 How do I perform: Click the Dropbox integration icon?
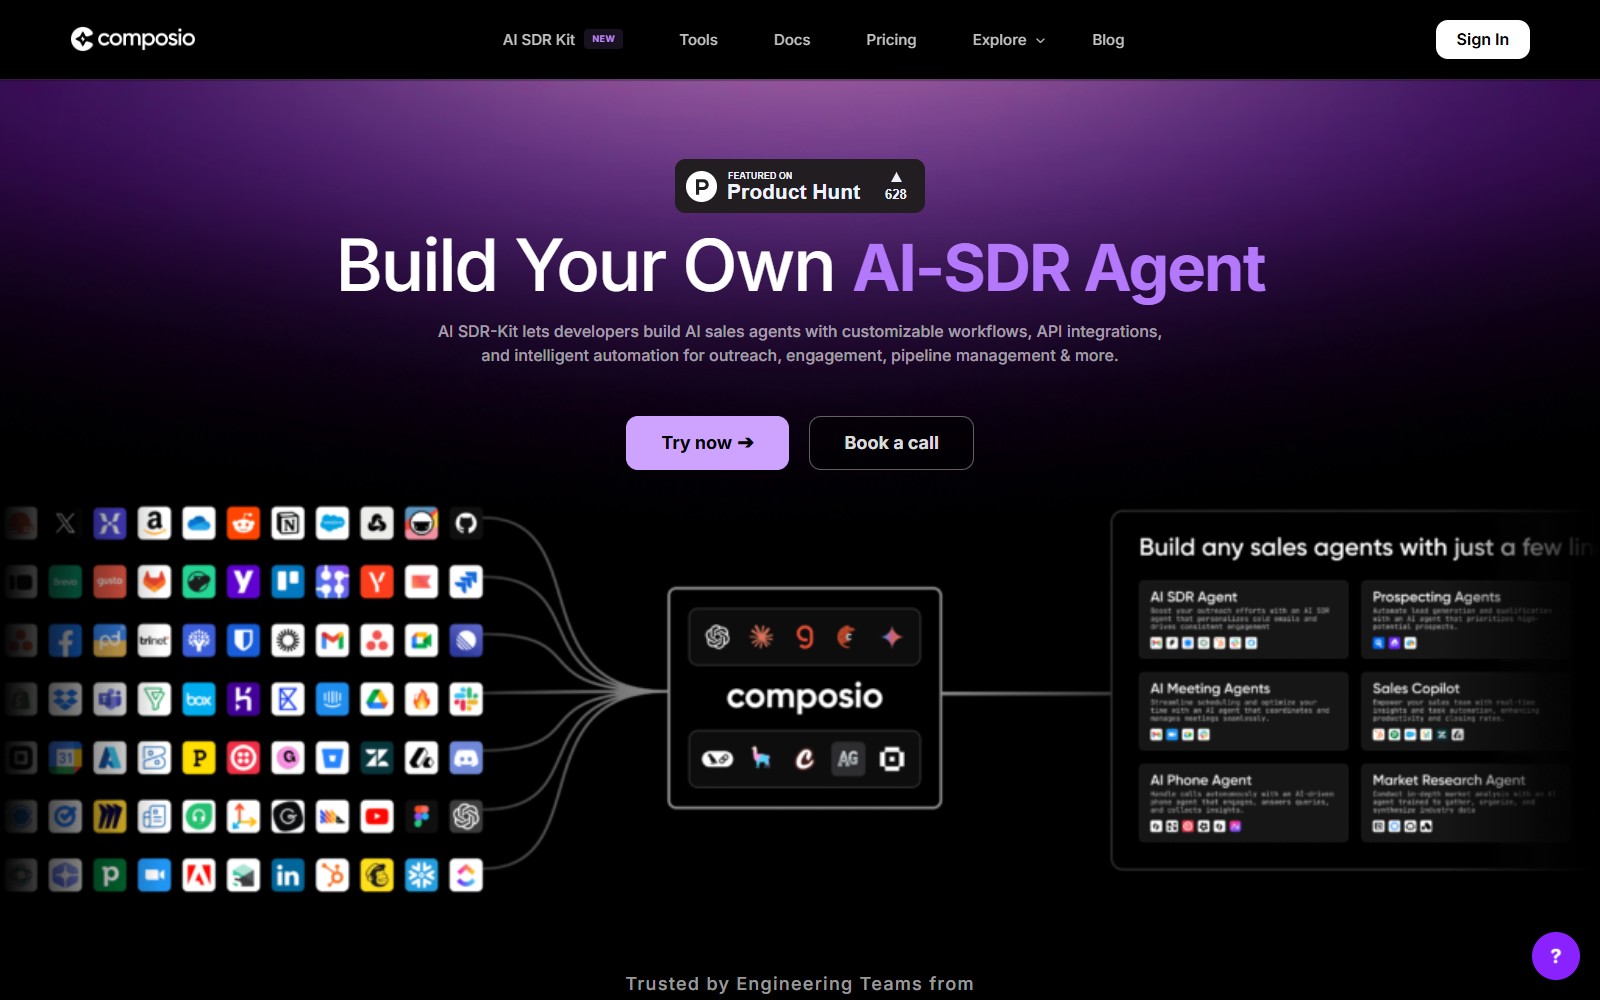point(65,699)
